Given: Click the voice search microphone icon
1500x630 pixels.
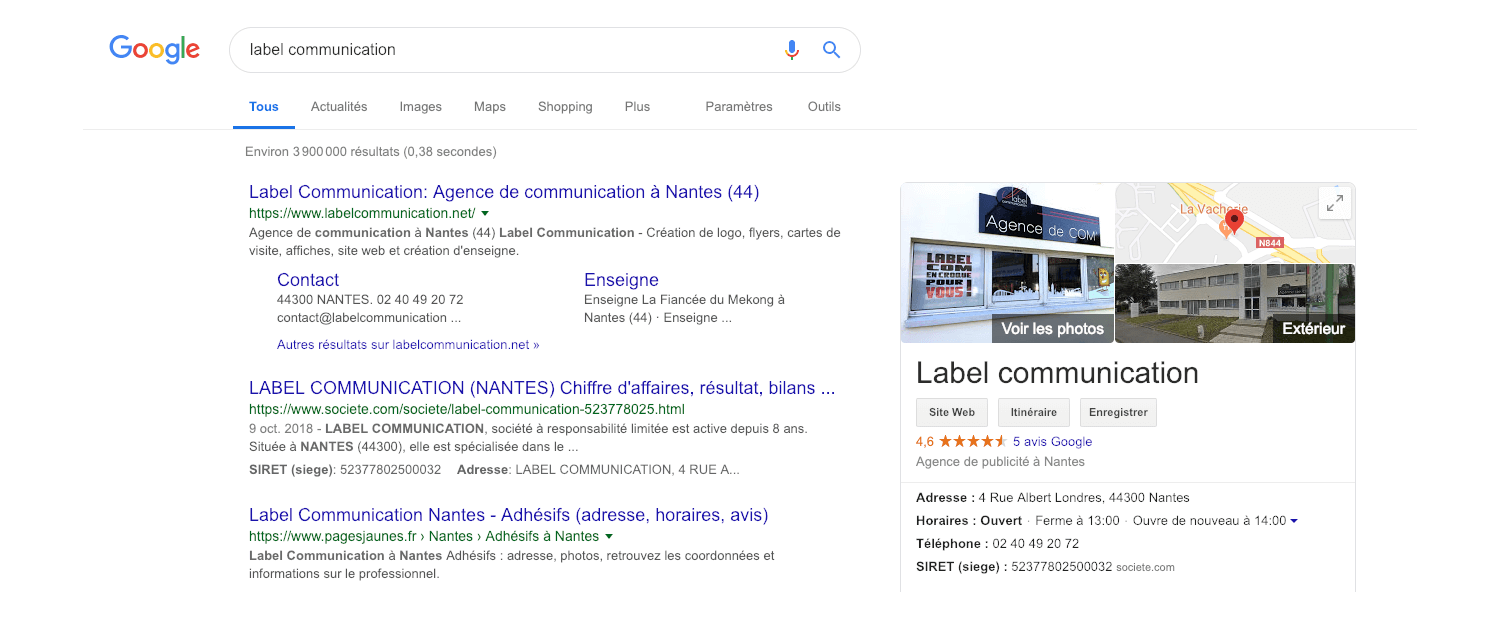Looking at the screenshot, I should (x=792, y=50).
